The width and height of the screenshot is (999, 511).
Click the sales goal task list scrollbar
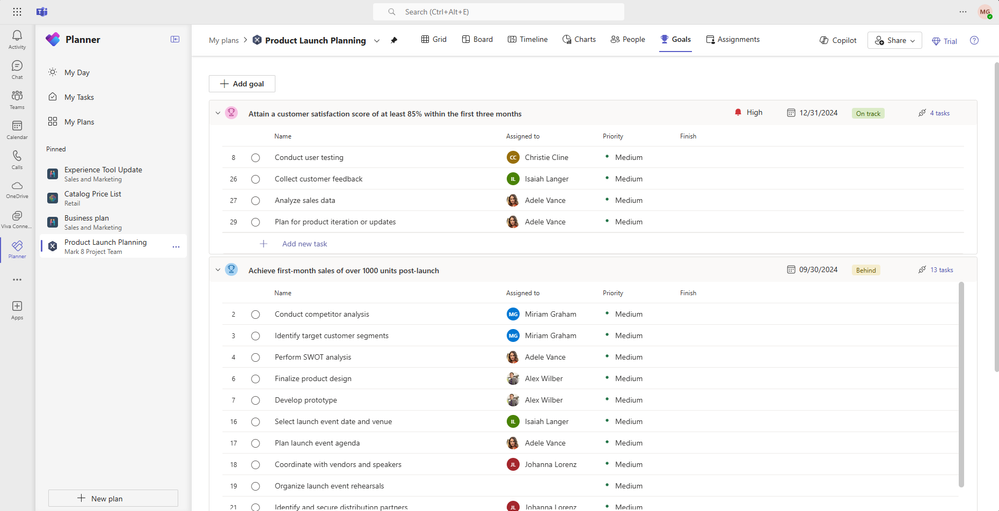point(961,385)
